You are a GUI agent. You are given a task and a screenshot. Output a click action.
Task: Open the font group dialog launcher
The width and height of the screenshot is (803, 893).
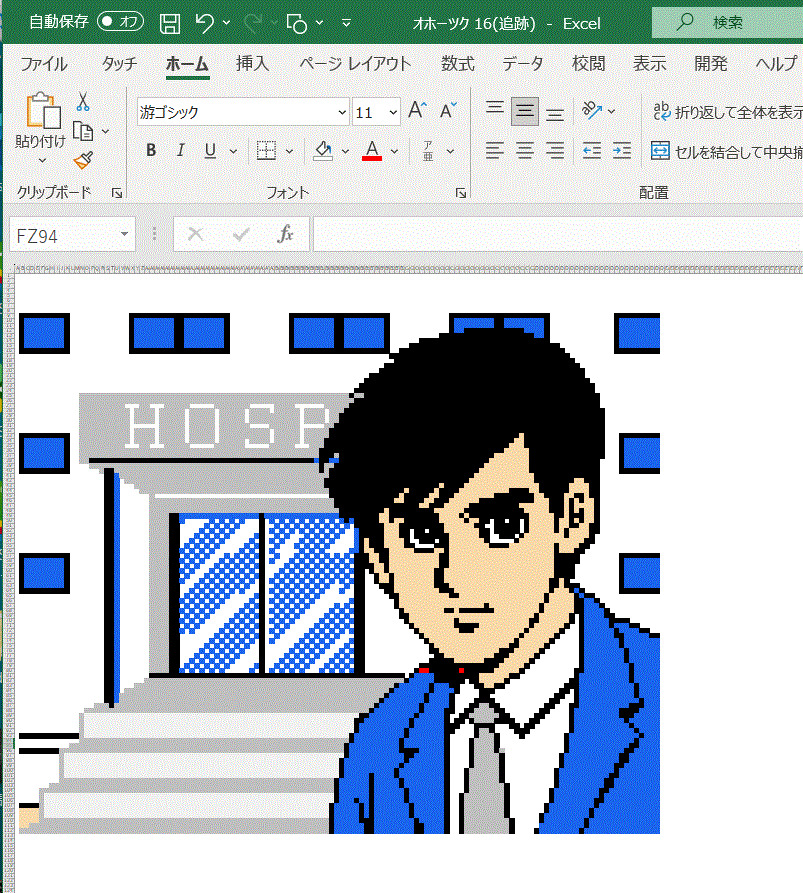click(461, 194)
